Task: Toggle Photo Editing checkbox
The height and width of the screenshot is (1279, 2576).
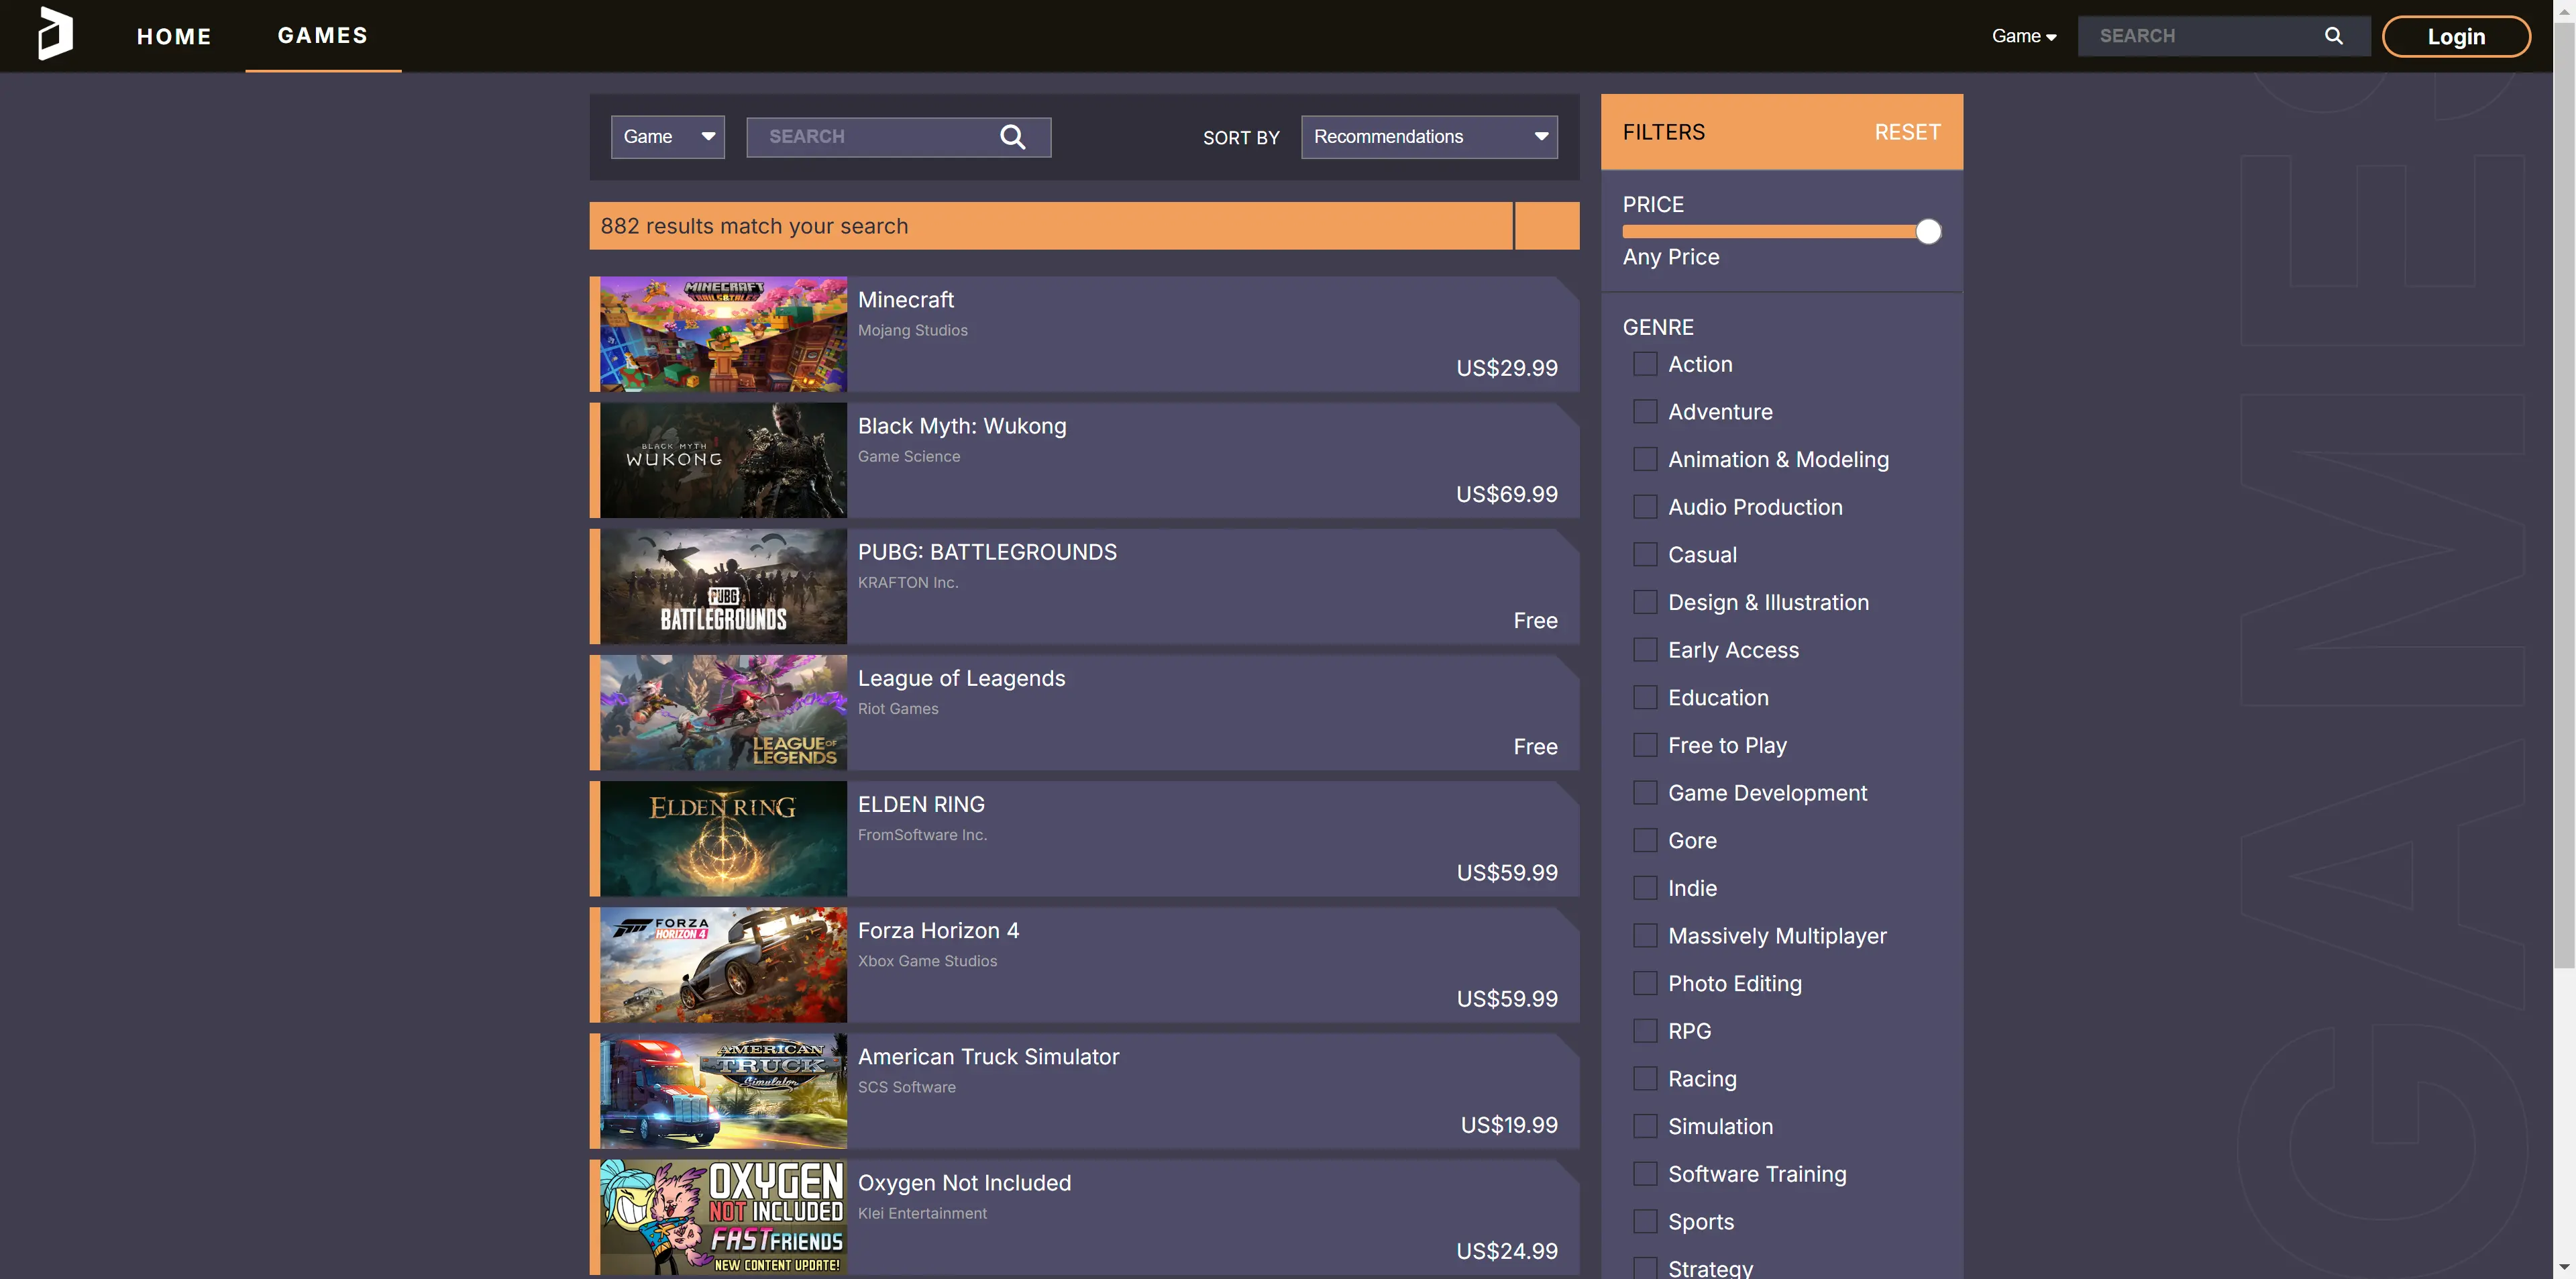Action: (1645, 984)
